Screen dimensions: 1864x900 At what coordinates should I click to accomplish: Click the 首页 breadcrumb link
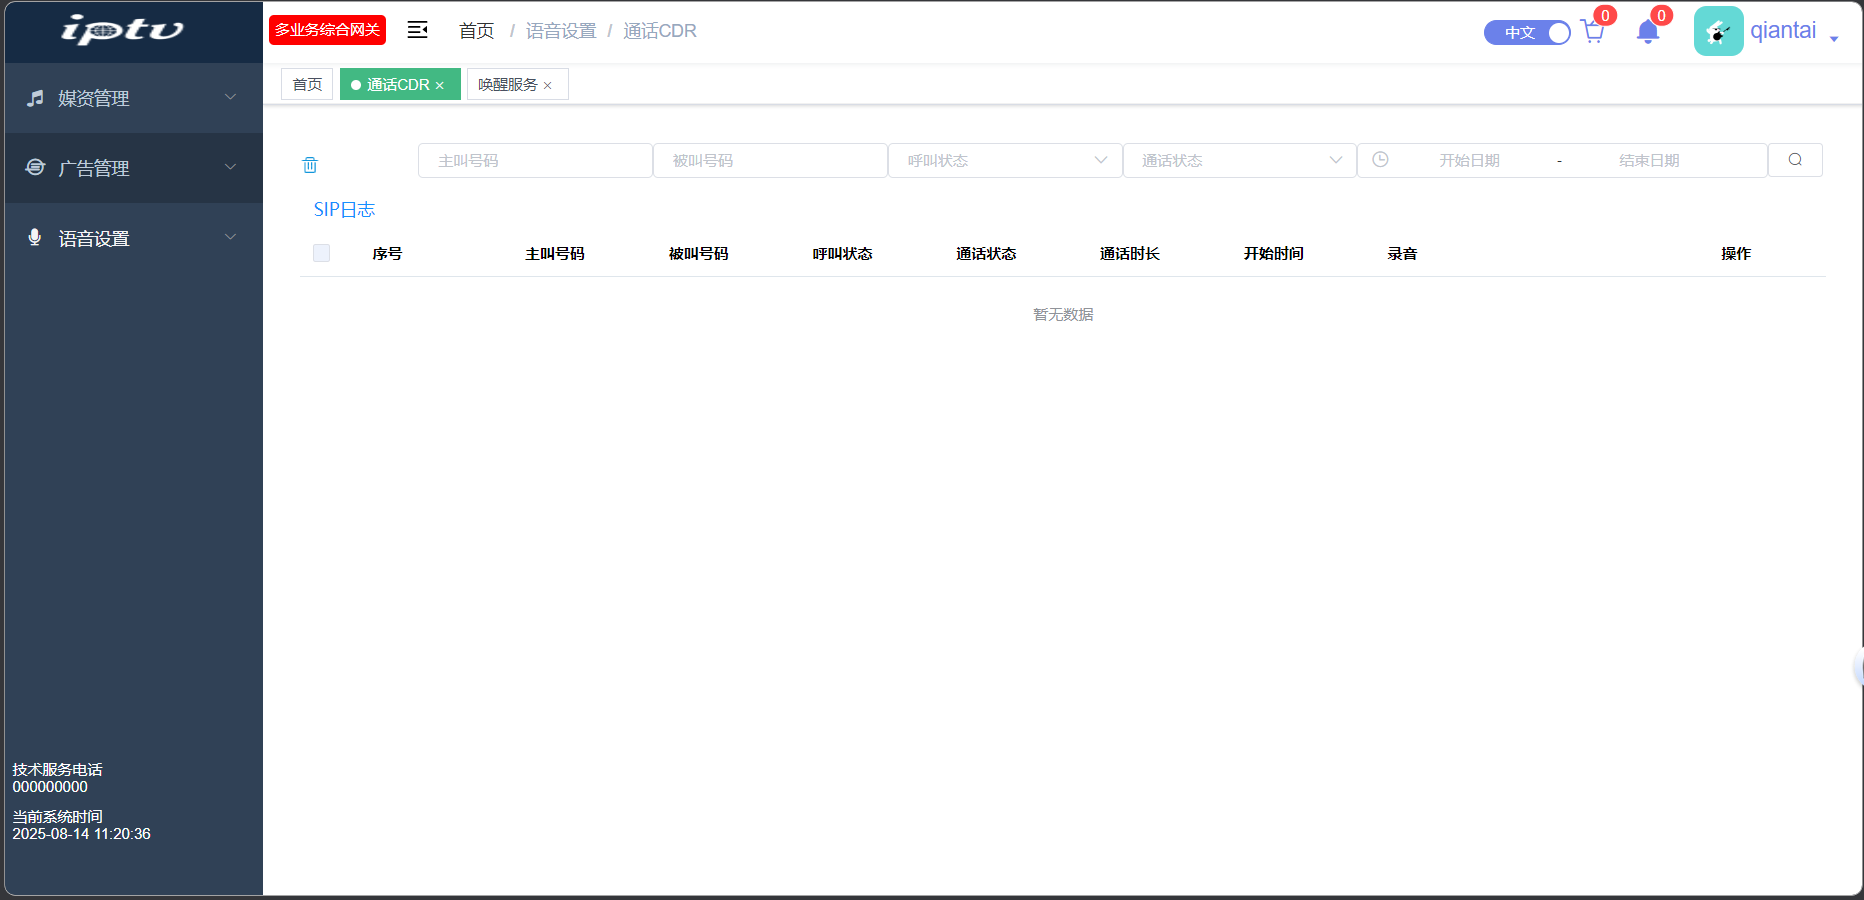[476, 31]
